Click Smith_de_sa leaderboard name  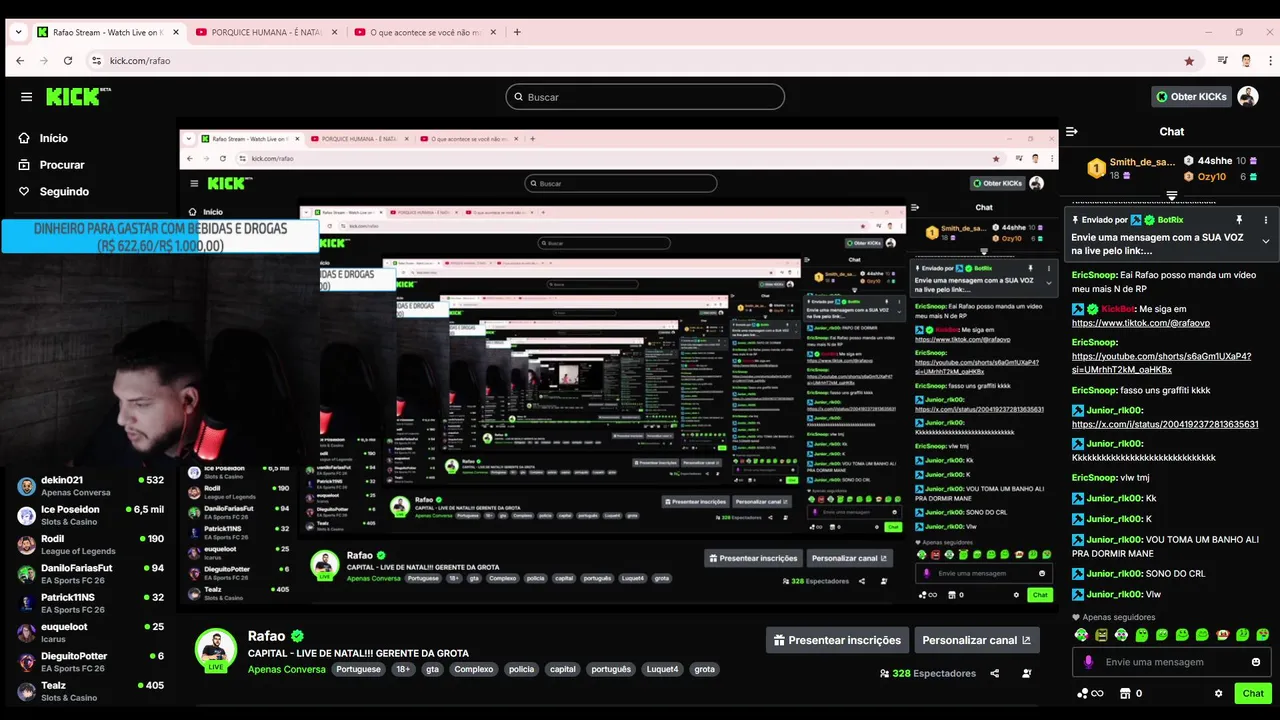coord(1142,162)
